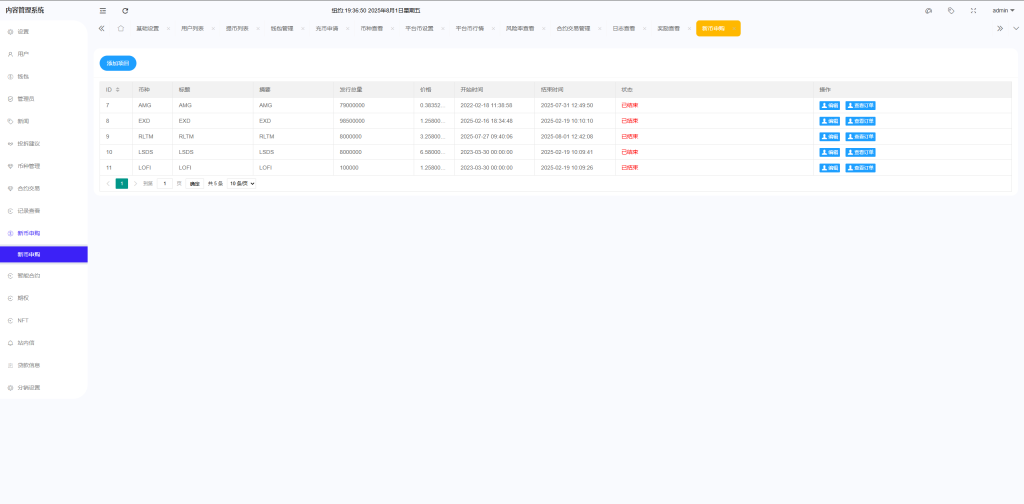Click the theme palette icon in header
The height and width of the screenshot is (504, 1024).
tap(928, 10)
